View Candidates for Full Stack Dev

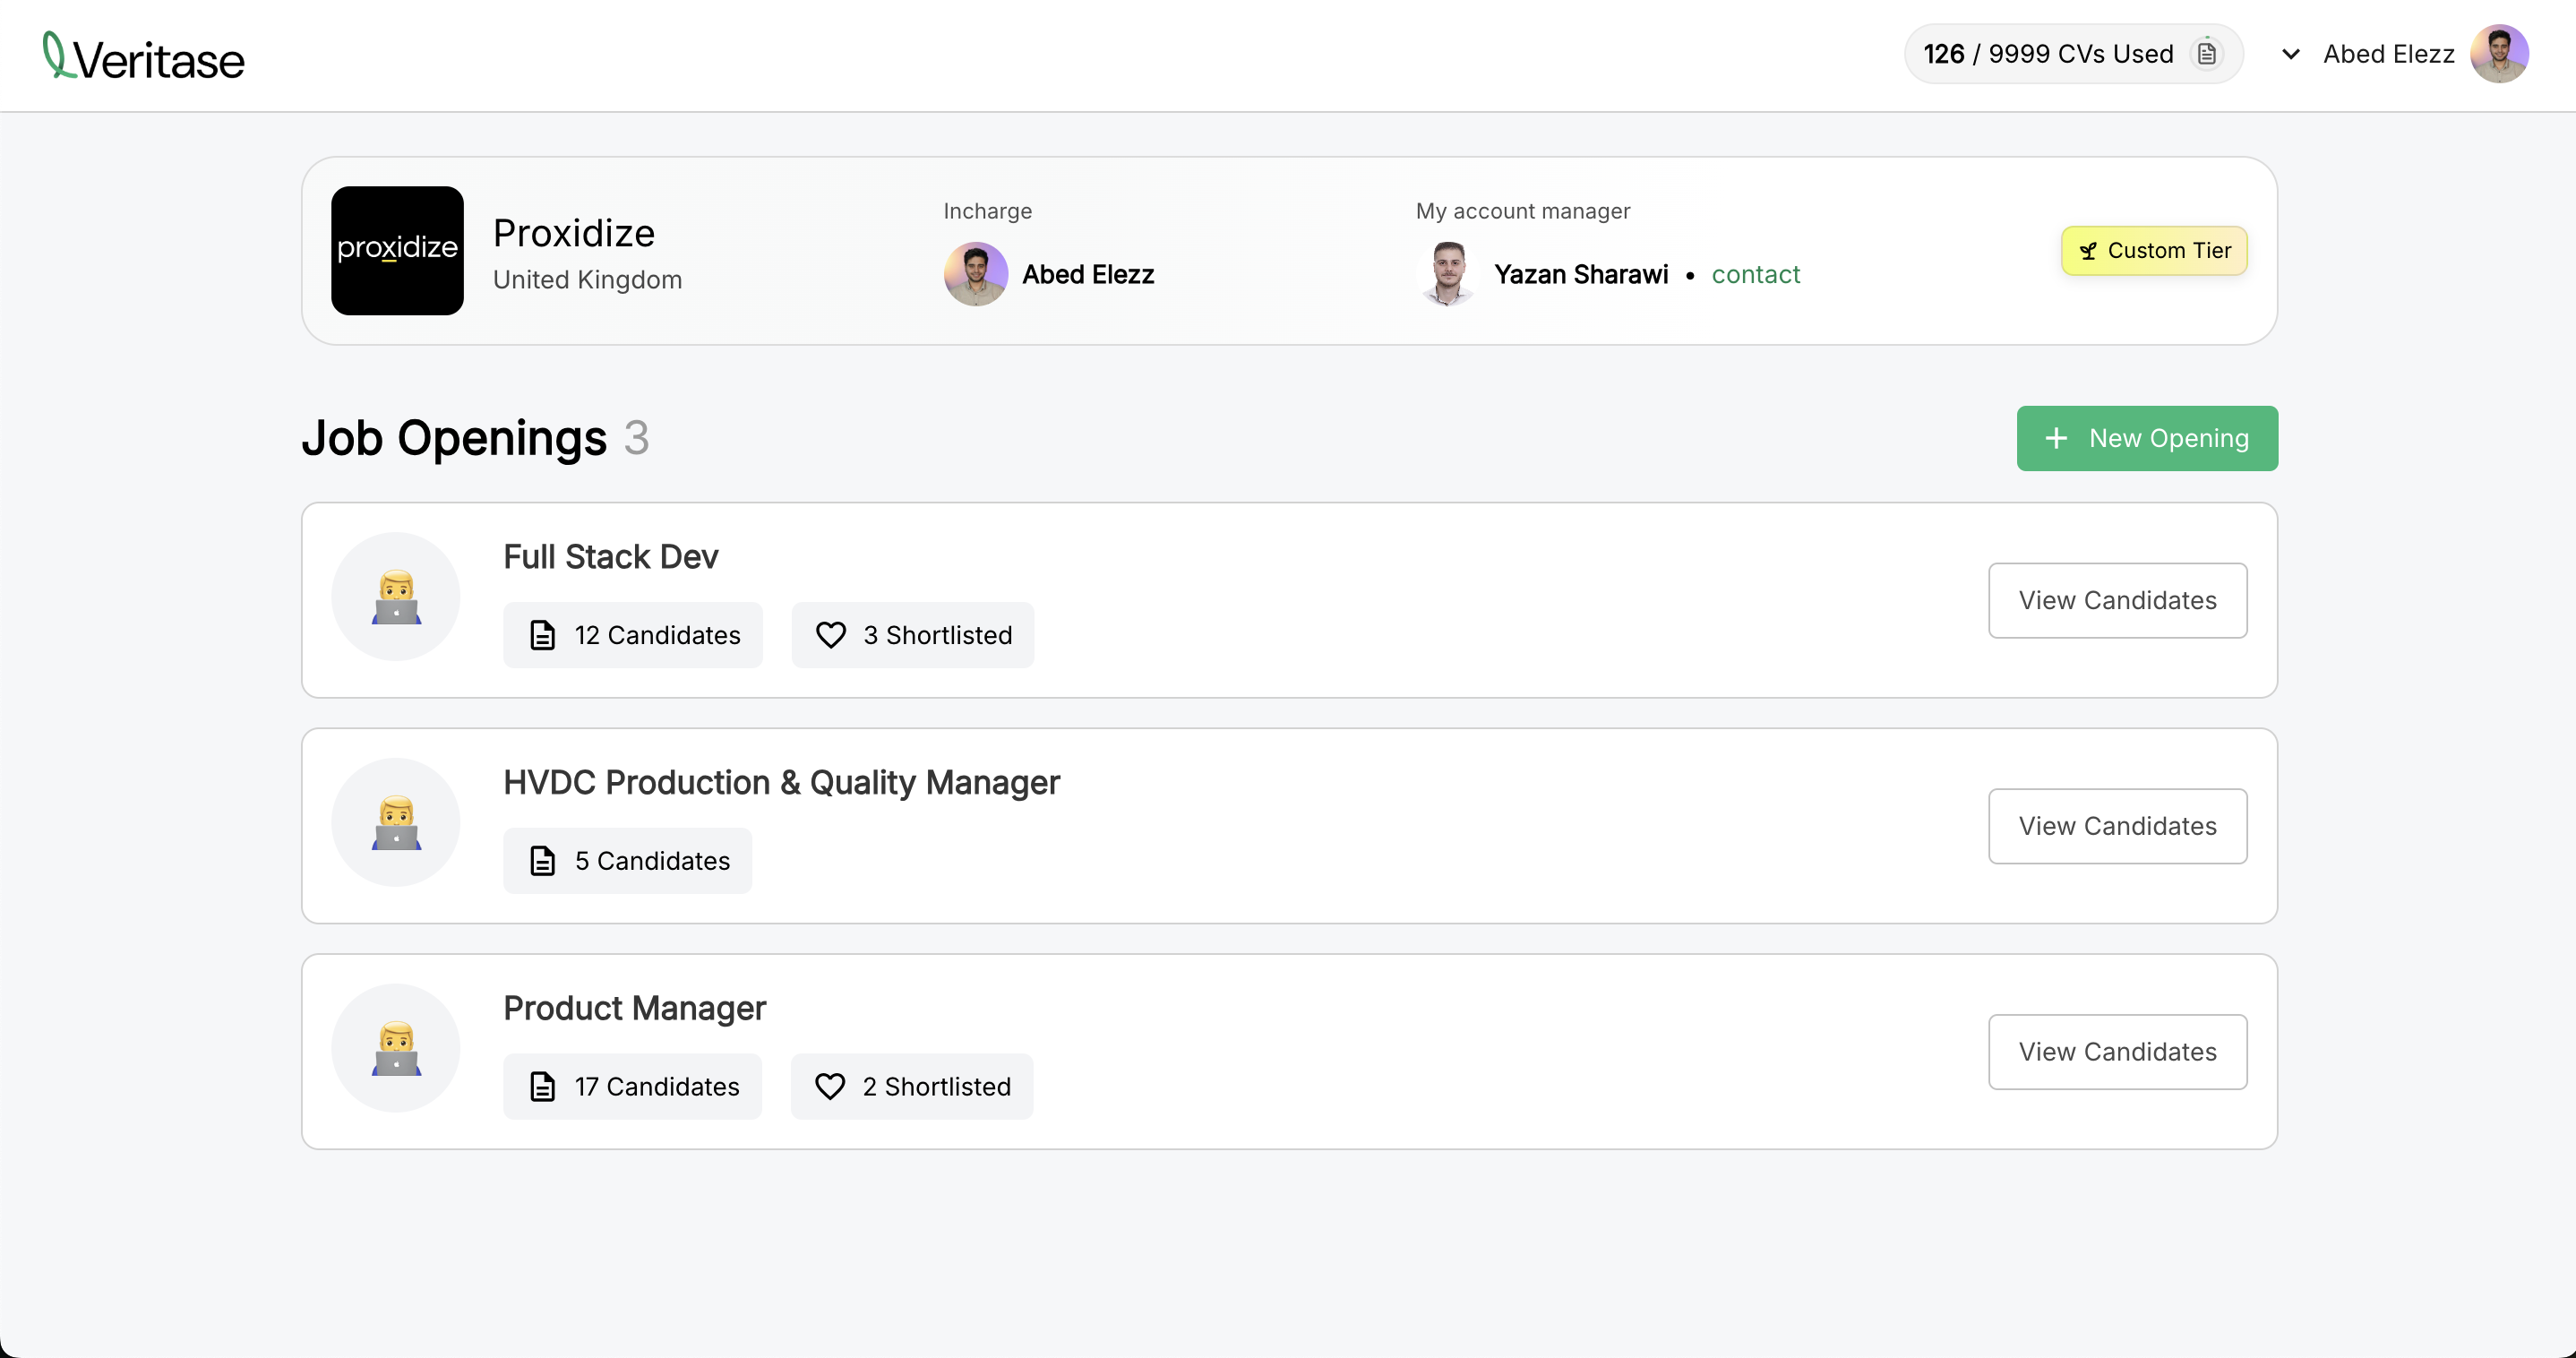click(x=2117, y=600)
